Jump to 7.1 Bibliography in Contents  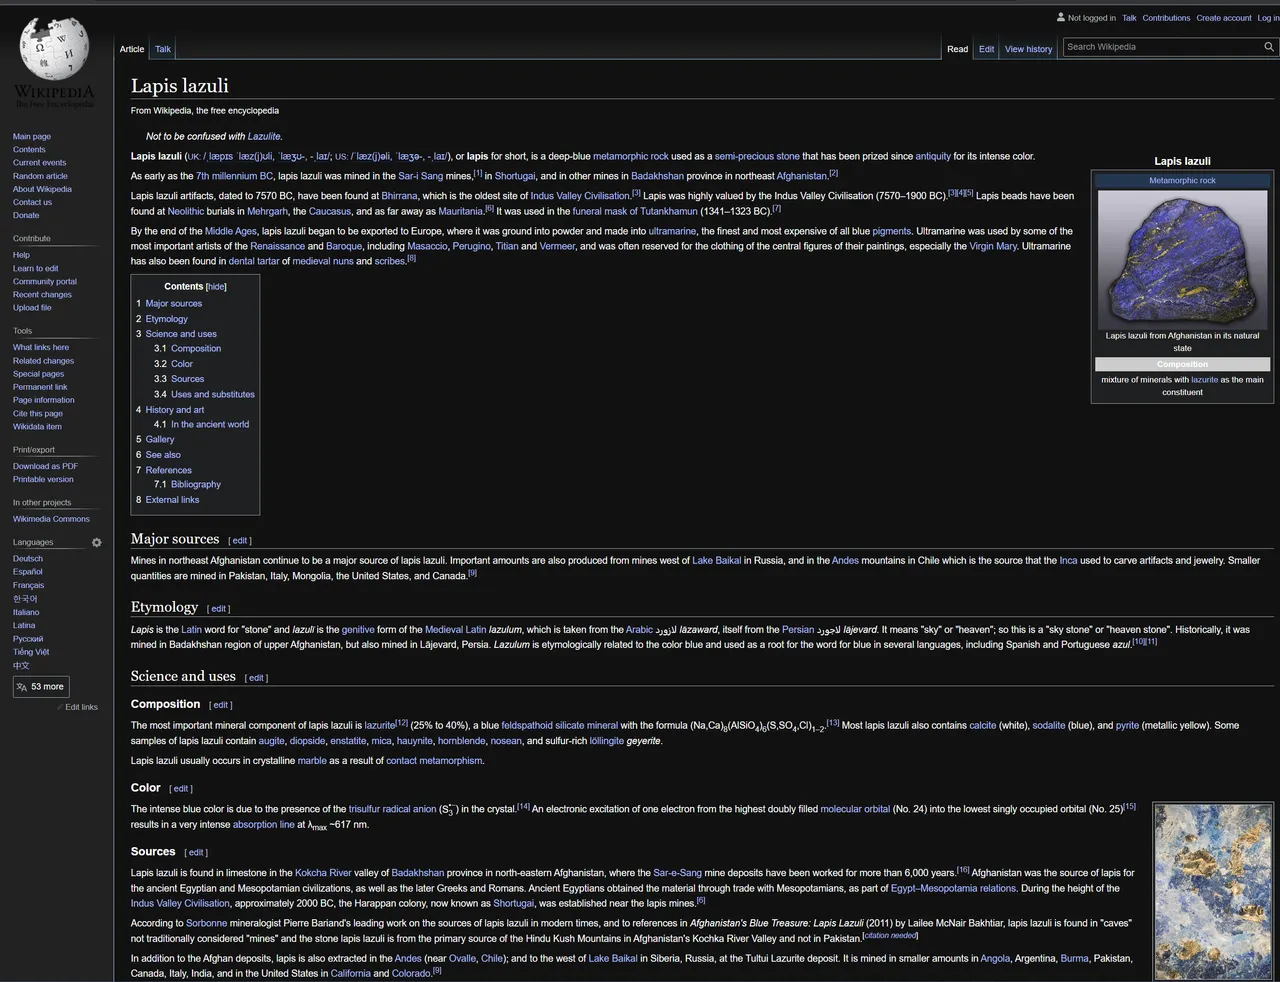(195, 485)
